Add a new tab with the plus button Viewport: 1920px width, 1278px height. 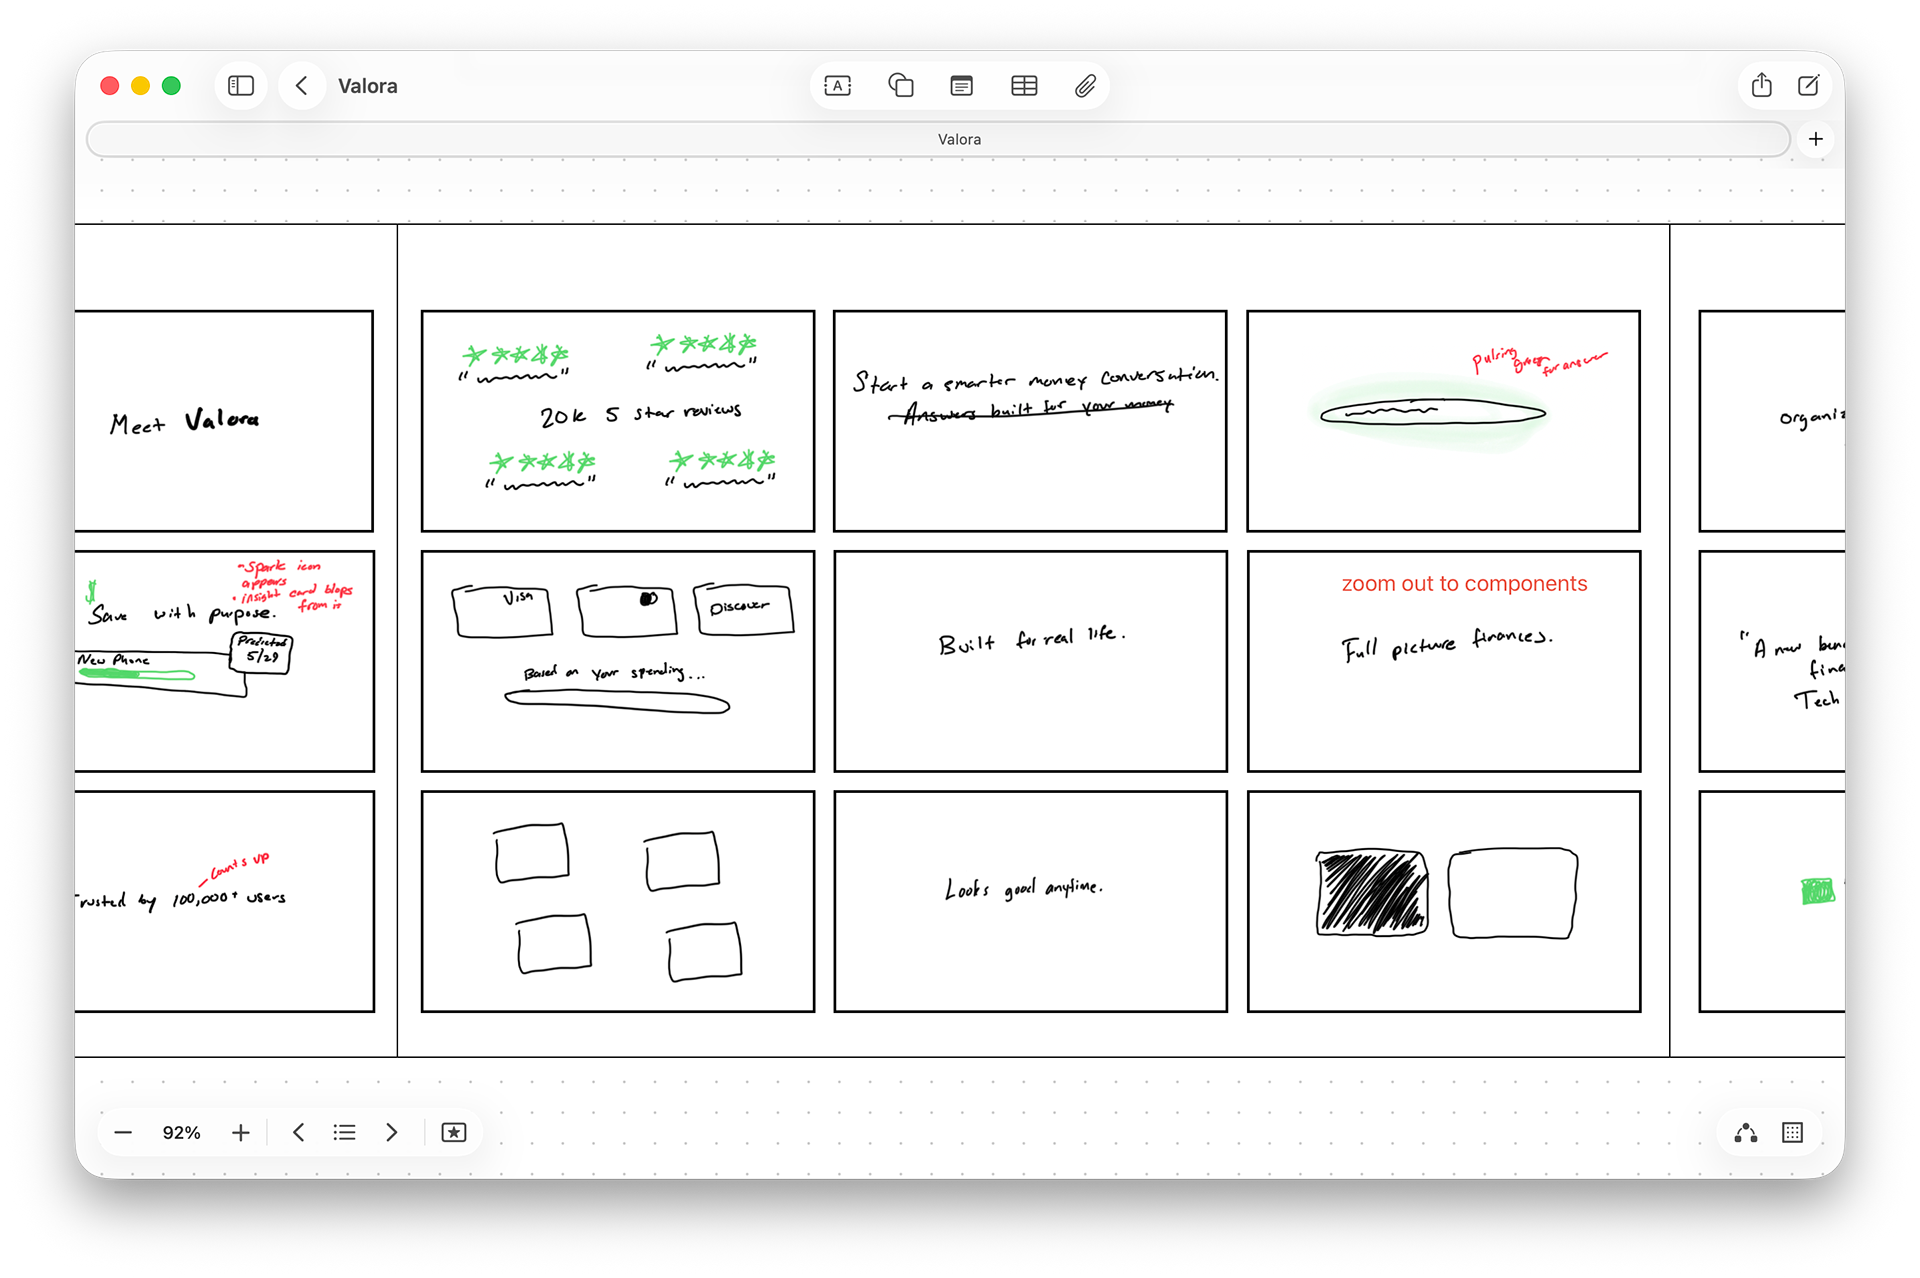[1816, 139]
